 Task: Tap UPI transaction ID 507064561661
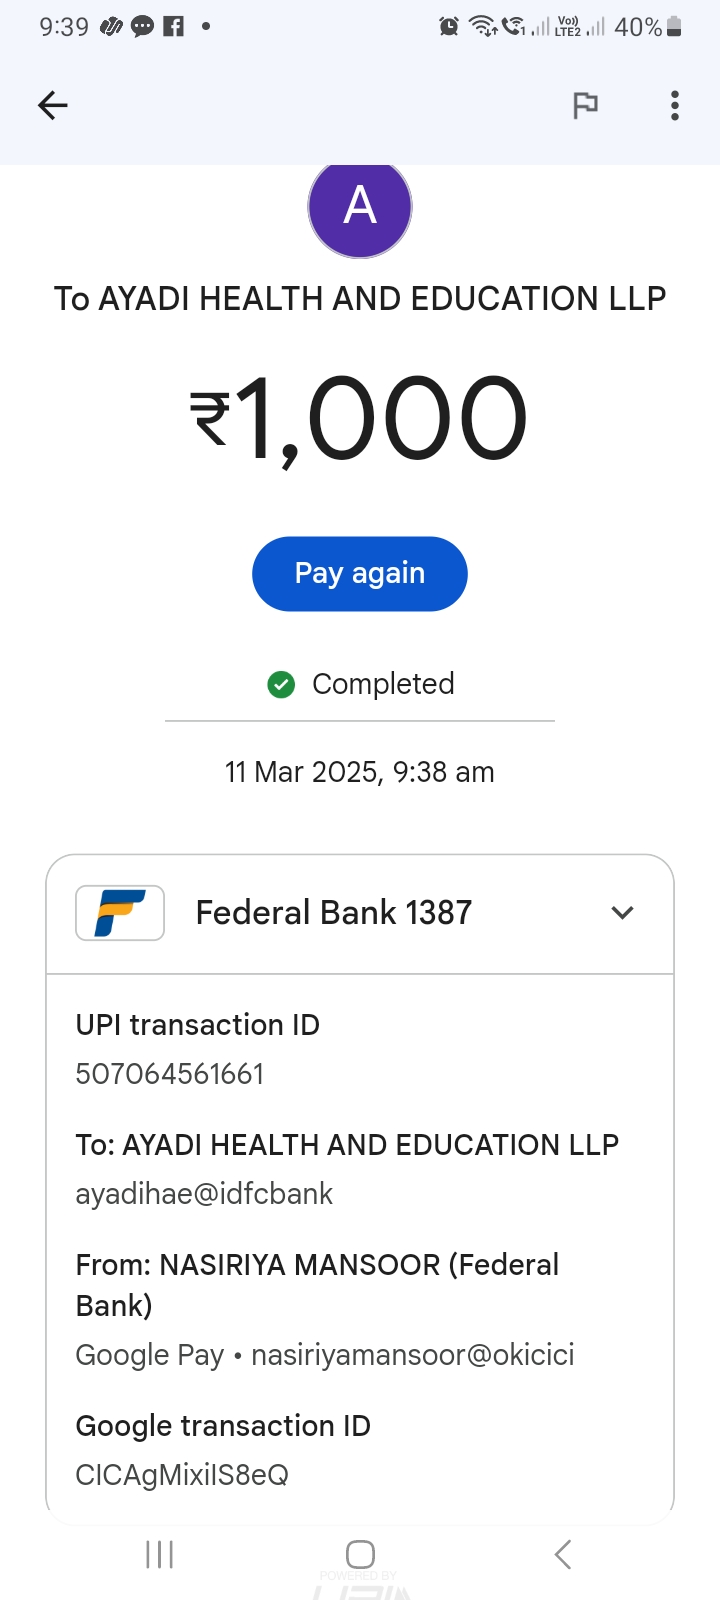[x=170, y=1074]
